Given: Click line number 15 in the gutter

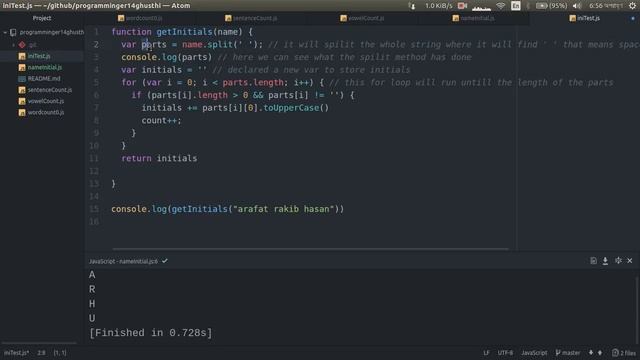Looking at the screenshot, I should click(x=94, y=209).
